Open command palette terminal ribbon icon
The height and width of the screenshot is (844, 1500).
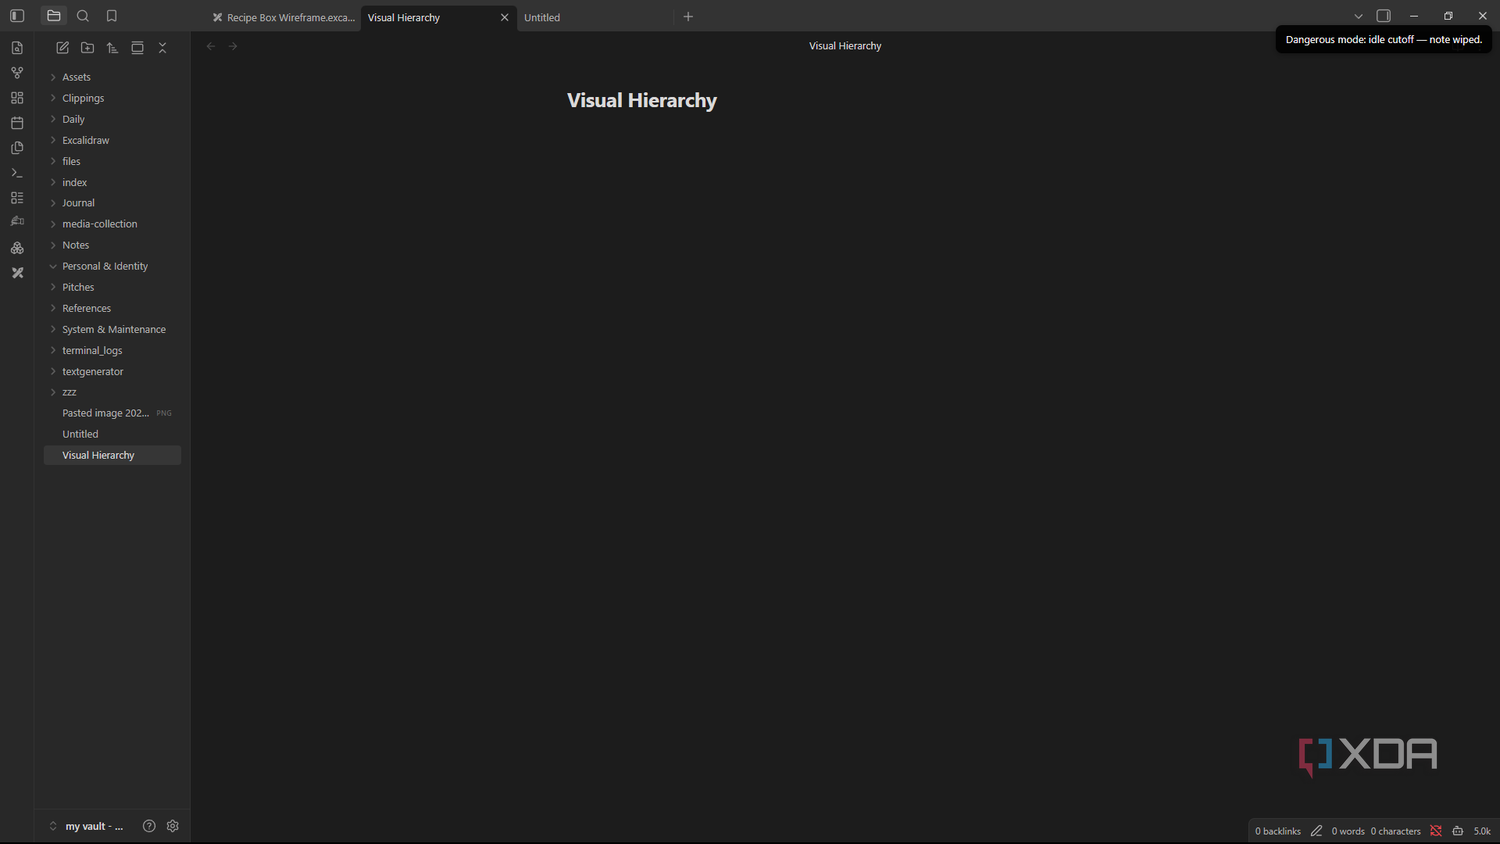click(x=17, y=173)
